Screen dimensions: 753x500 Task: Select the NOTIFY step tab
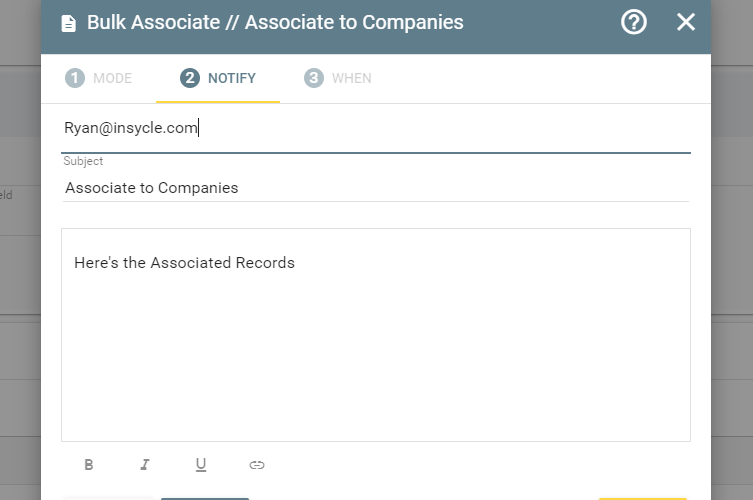(218, 78)
